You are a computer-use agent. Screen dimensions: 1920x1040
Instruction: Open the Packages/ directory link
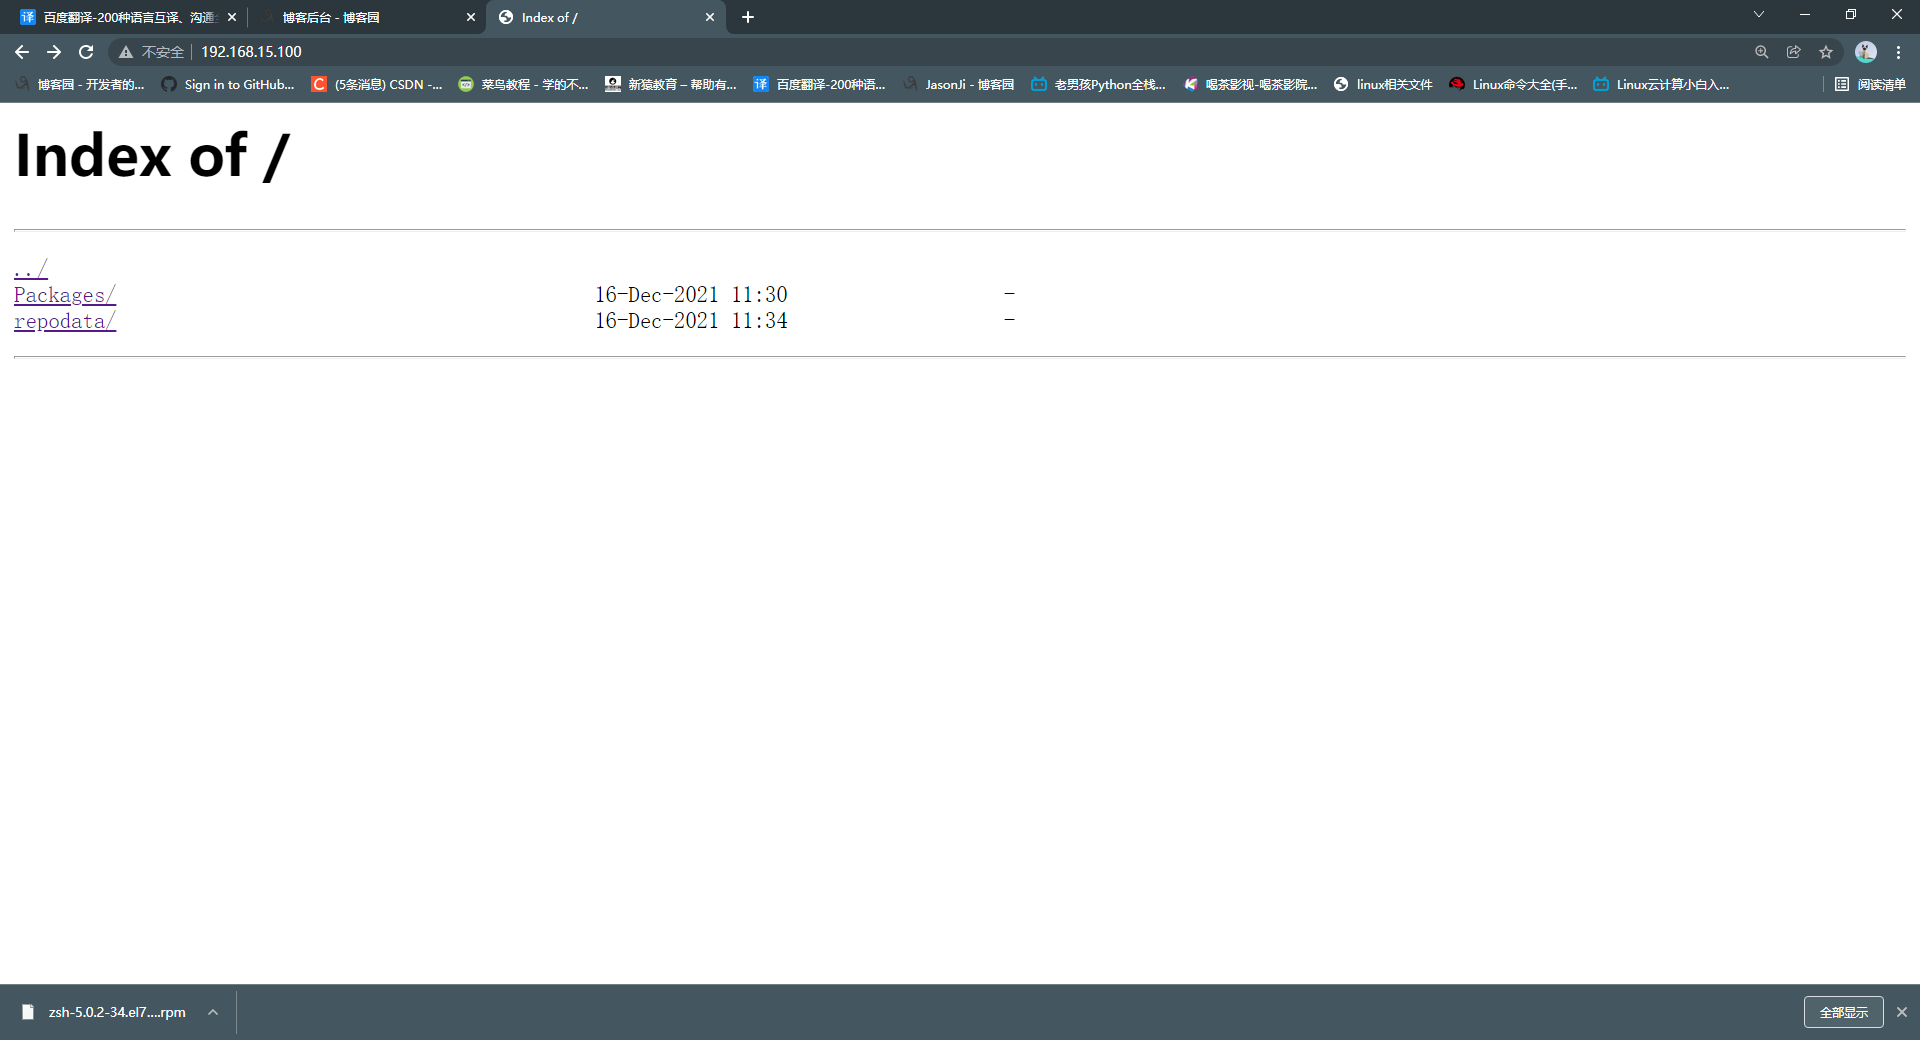tap(65, 295)
